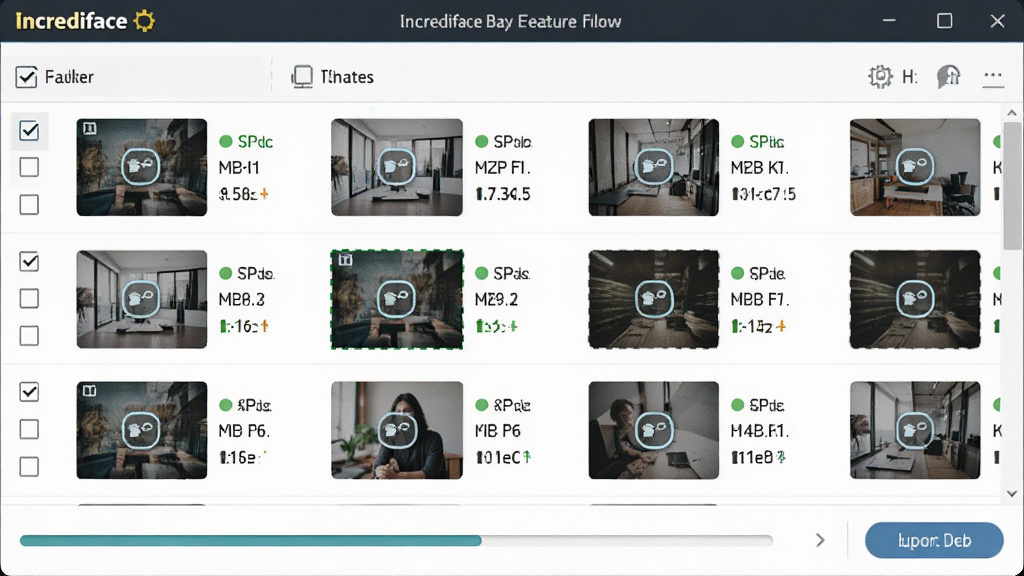Click green status dot beside MBB F7.
1024x576 pixels.
[737, 273]
